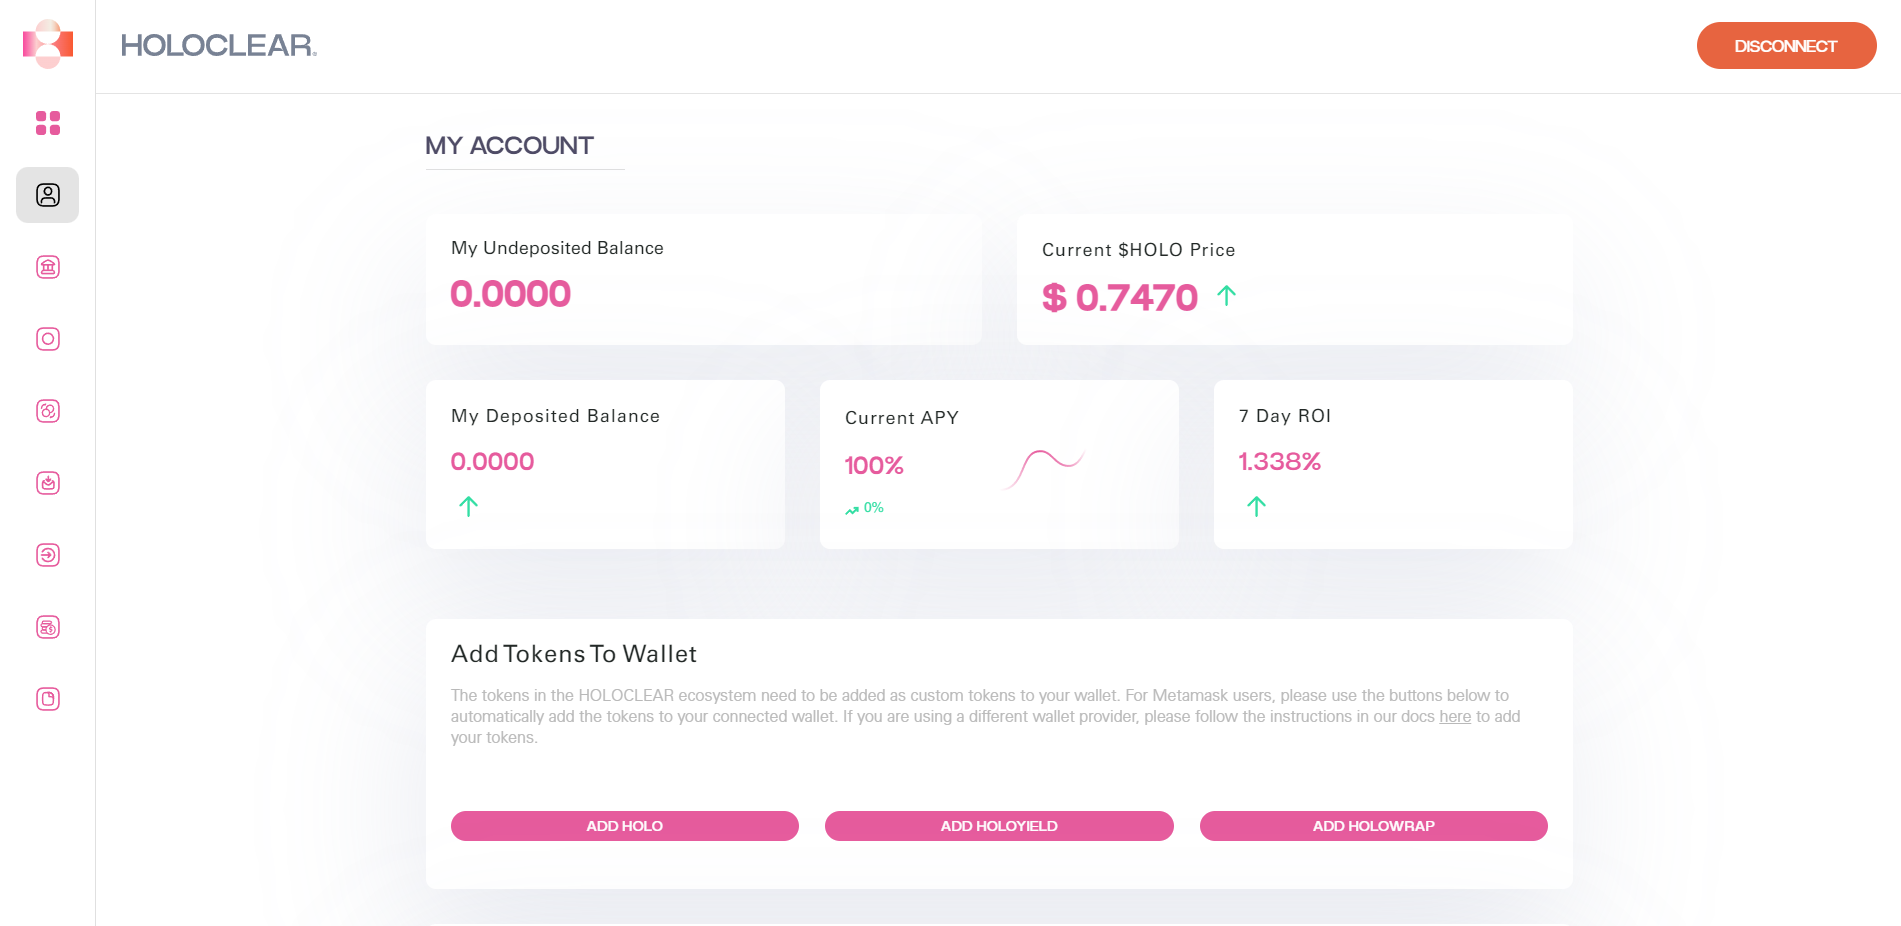Click the green arrow beside $HOLO price

1226,295
